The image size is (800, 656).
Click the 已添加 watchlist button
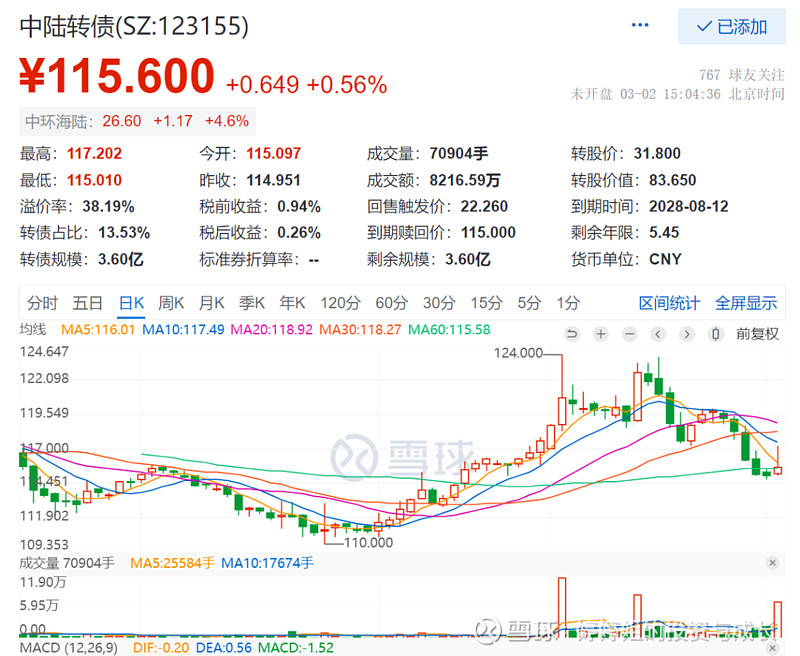pos(732,27)
